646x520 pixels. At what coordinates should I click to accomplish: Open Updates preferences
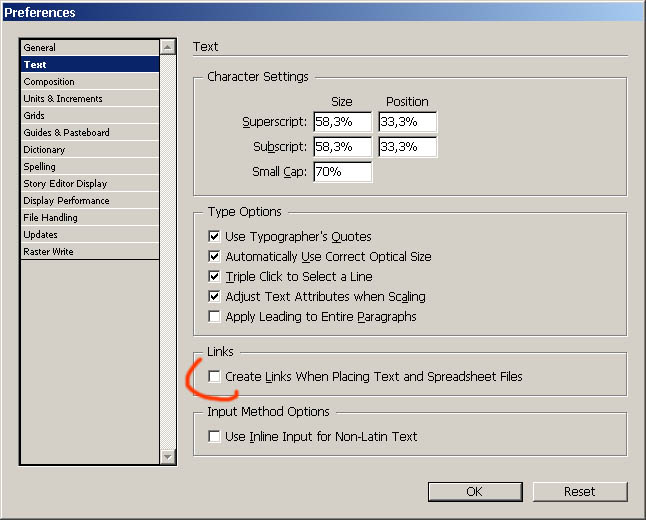click(90, 234)
